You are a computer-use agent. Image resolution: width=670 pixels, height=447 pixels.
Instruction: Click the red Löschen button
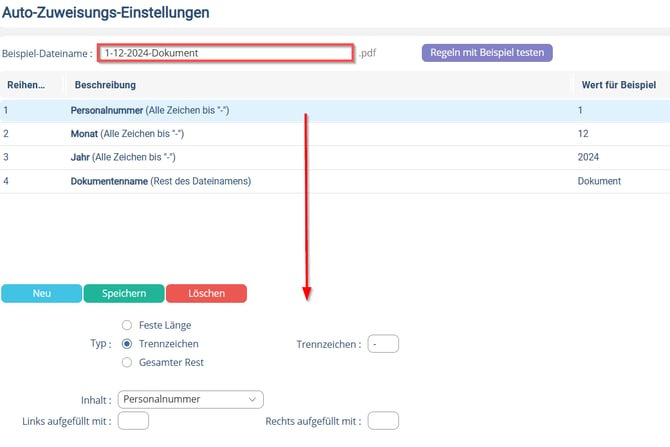(x=206, y=293)
